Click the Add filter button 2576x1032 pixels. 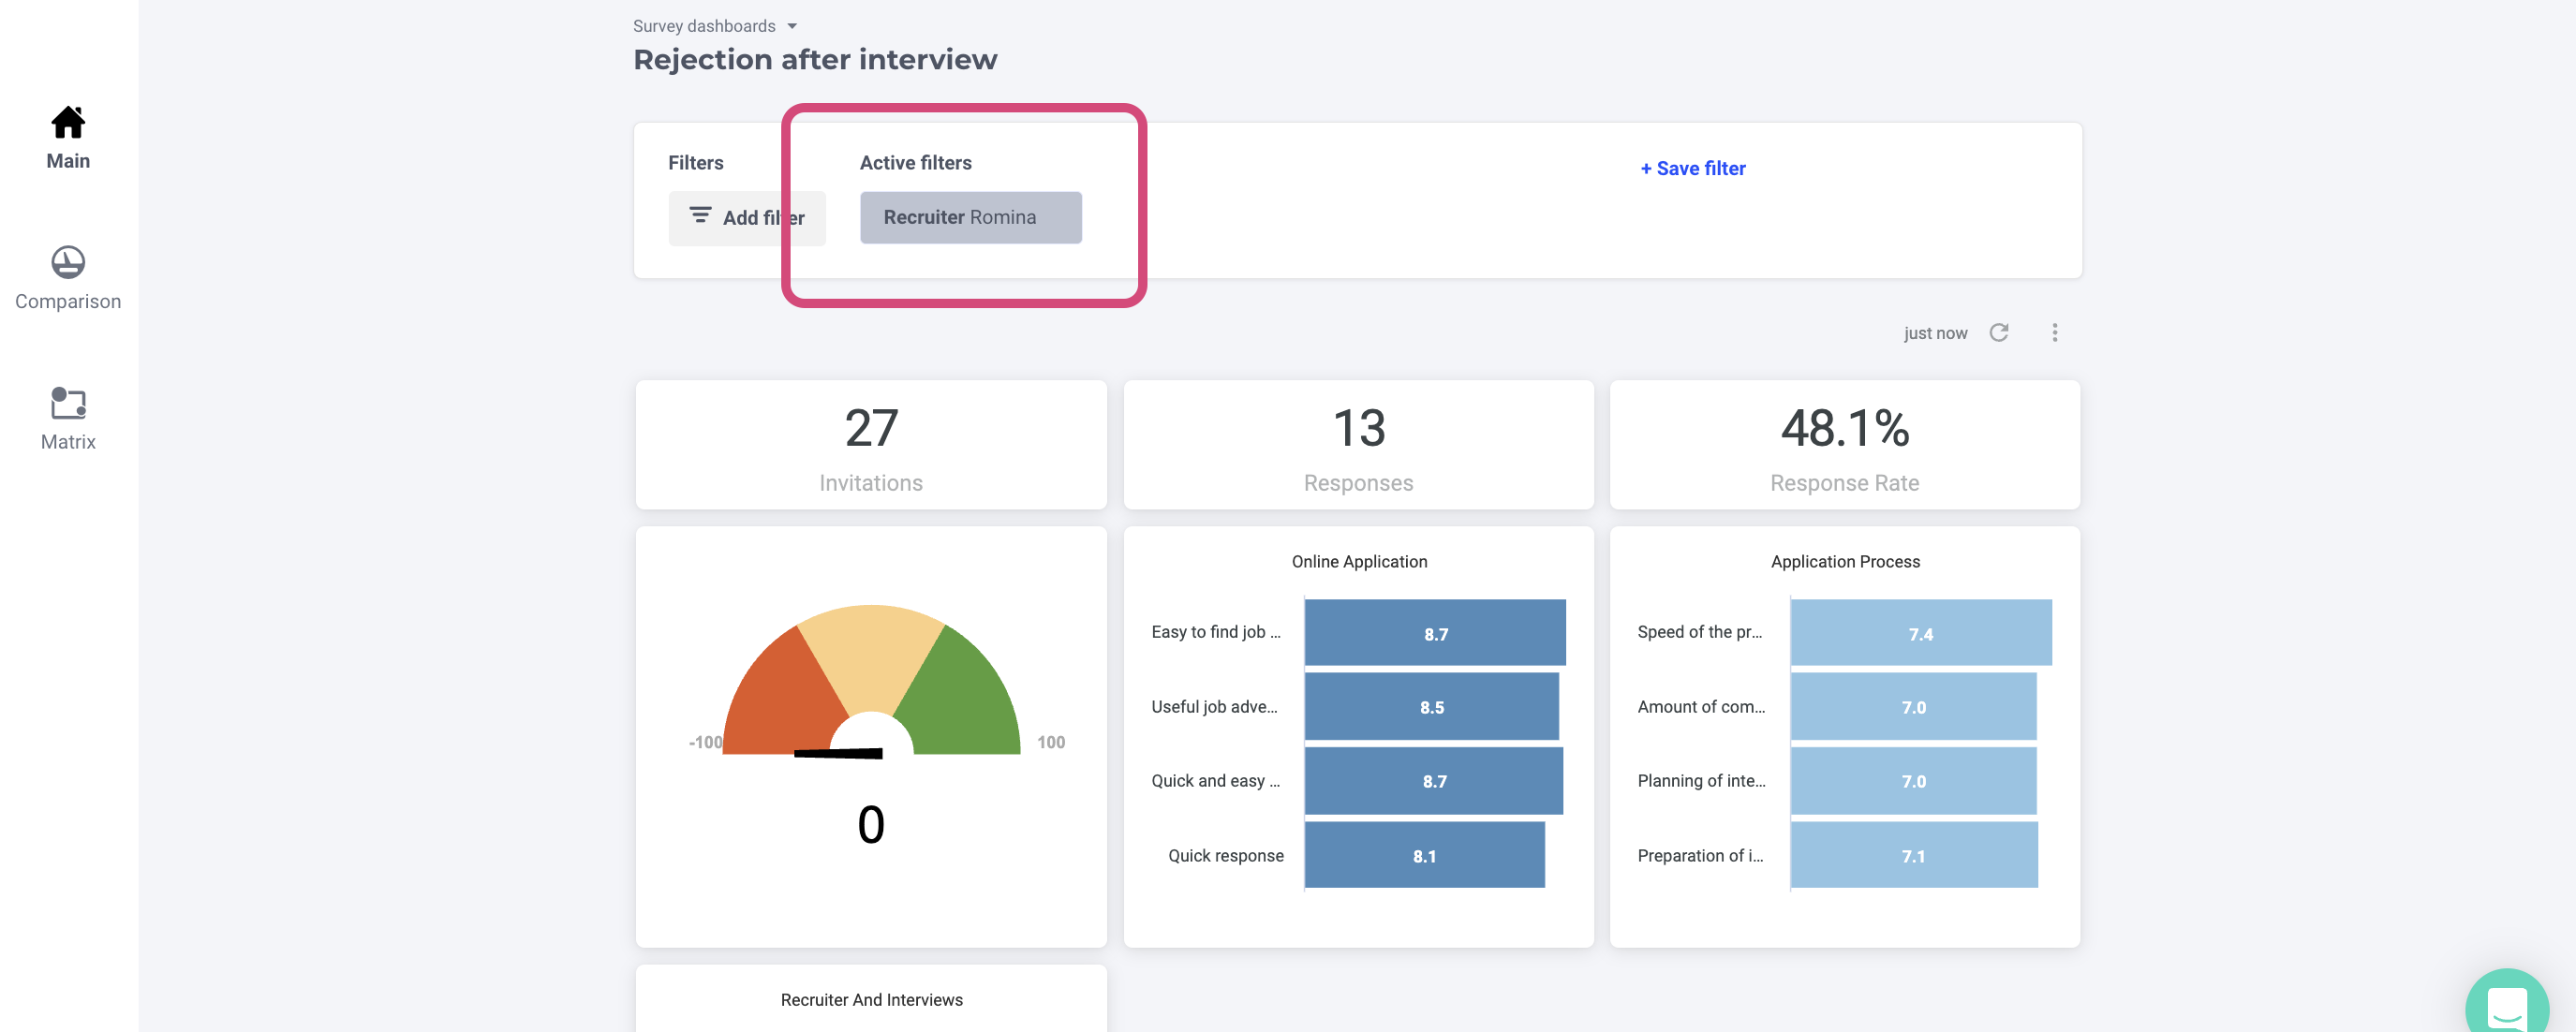click(747, 218)
